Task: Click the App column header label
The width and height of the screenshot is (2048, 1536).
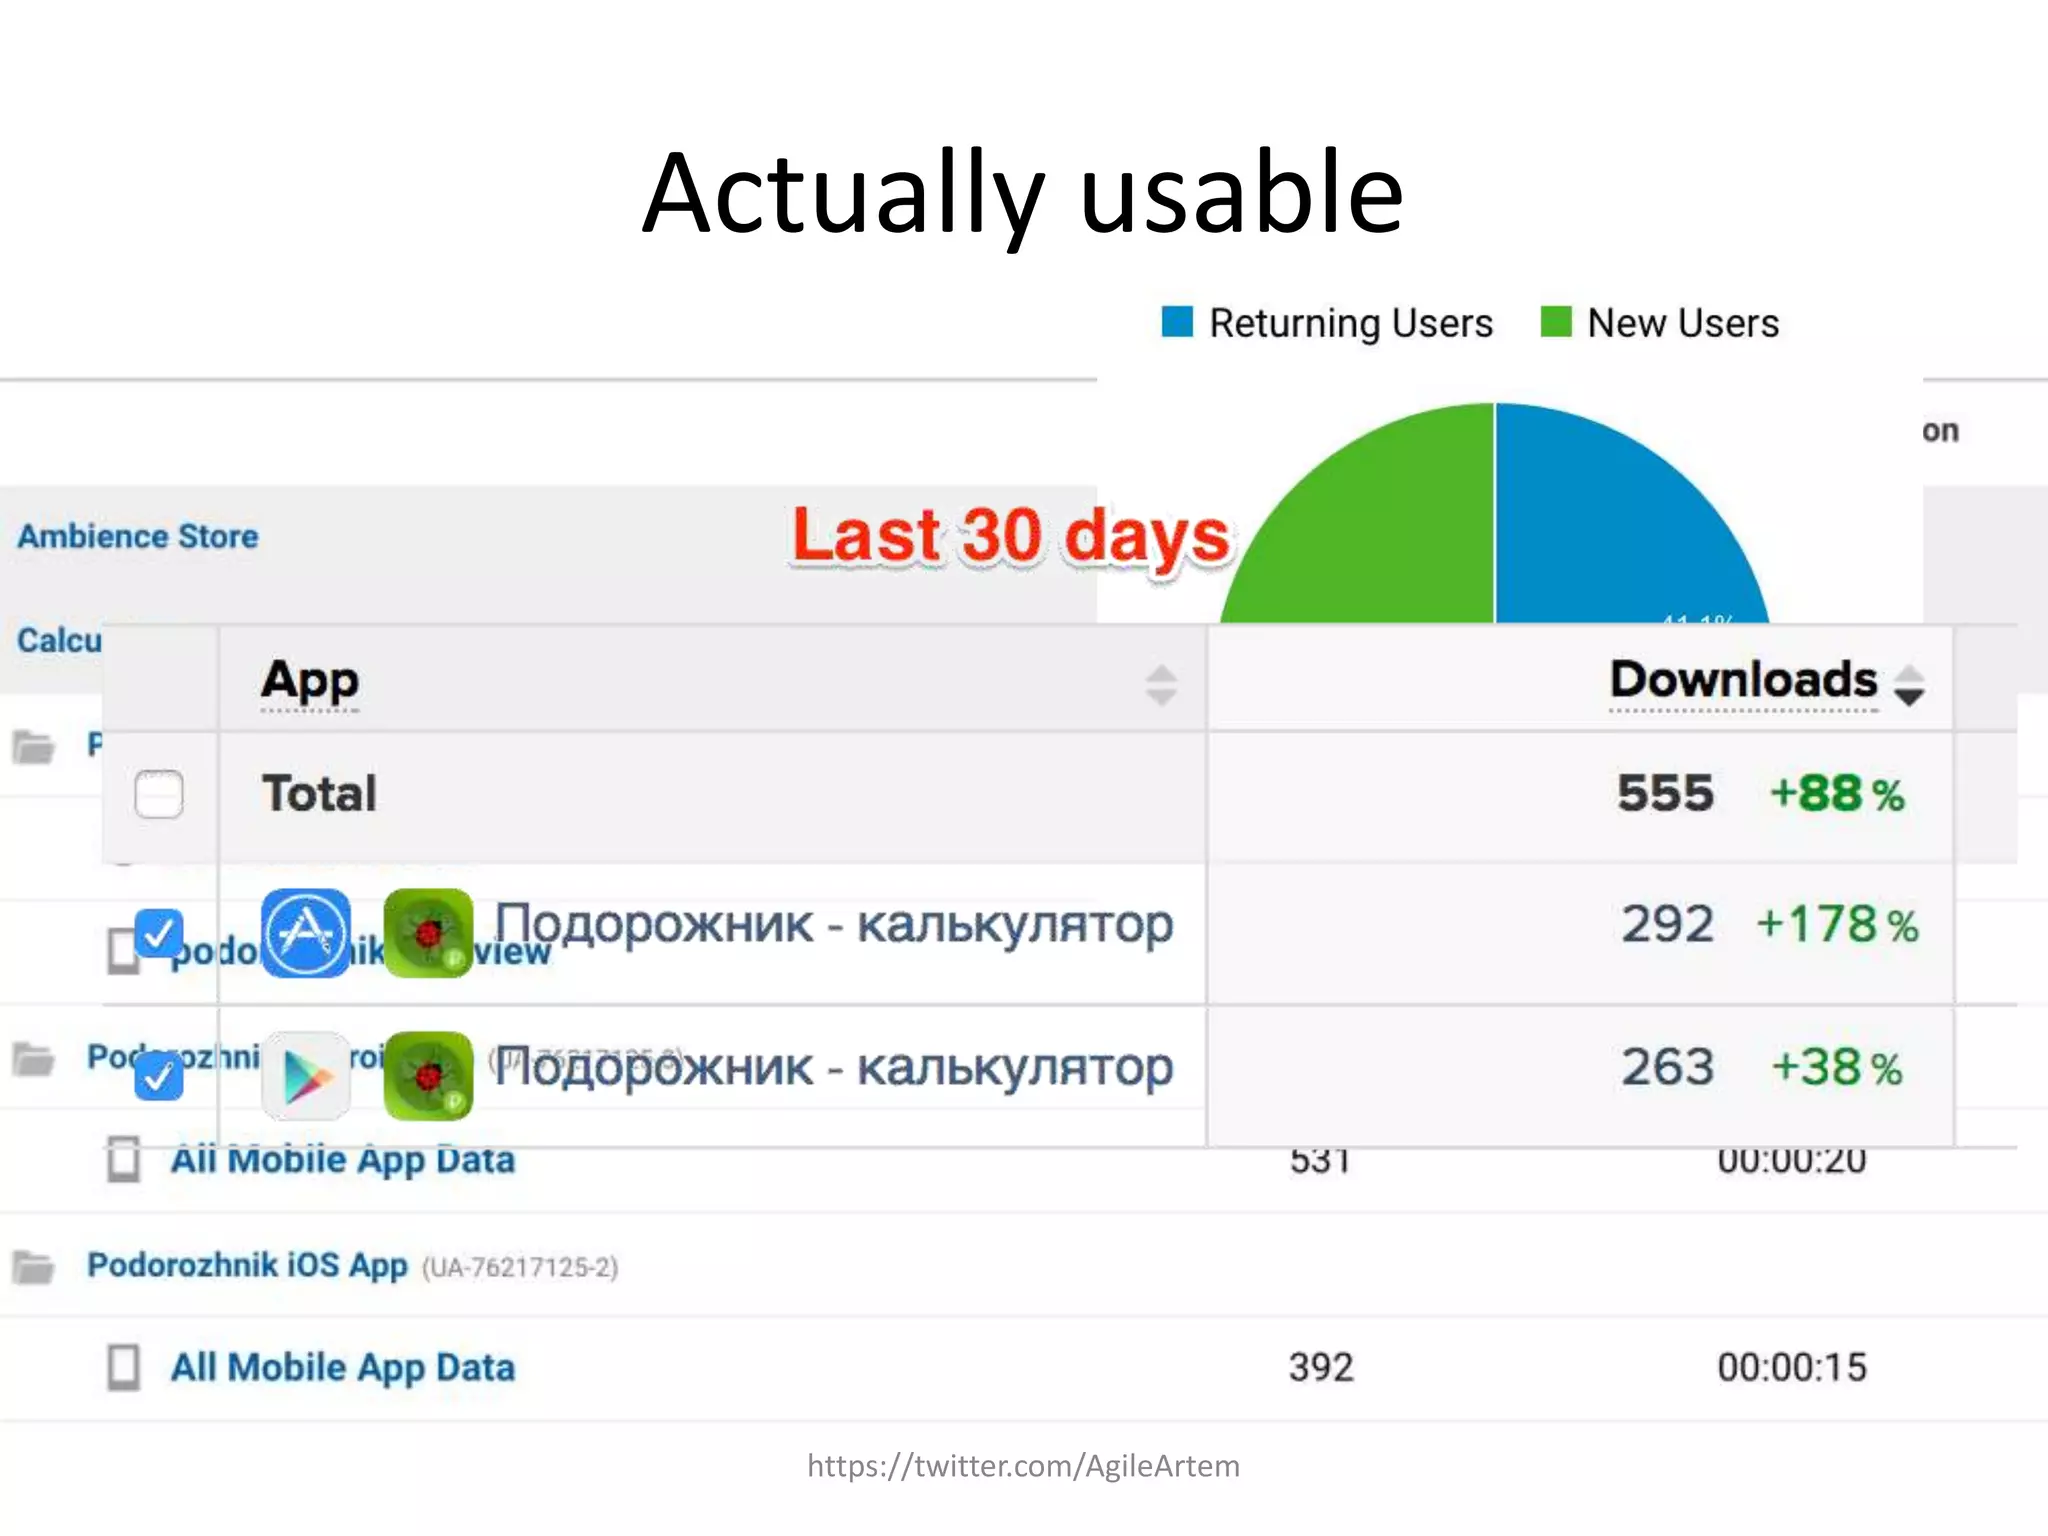Action: [309, 680]
